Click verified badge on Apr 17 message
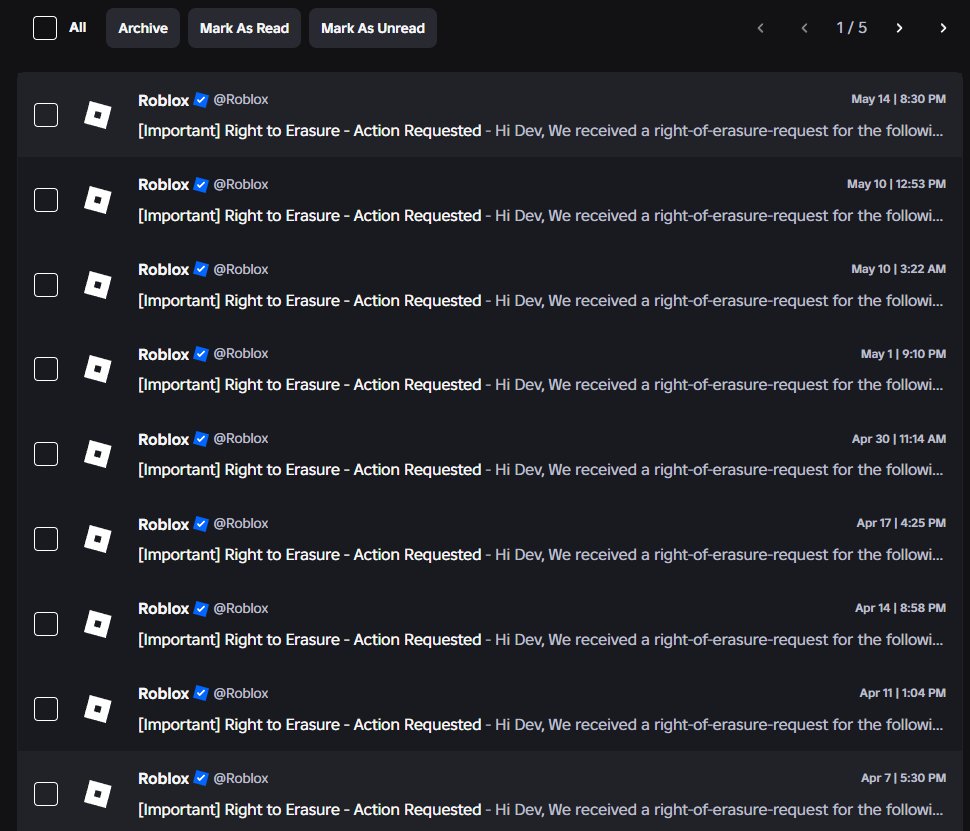Viewport: 970px width, 831px height. (201, 523)
